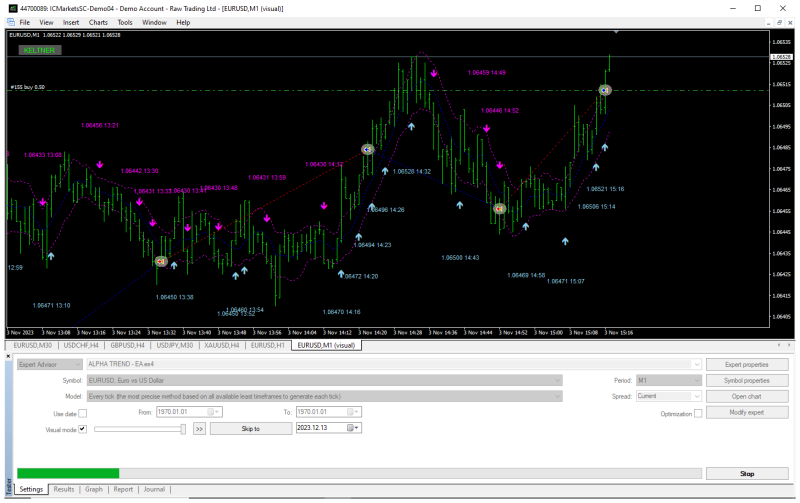Screen dimensions: 800x503
Task: Stop the running backtest
Action: pos(747,474)
